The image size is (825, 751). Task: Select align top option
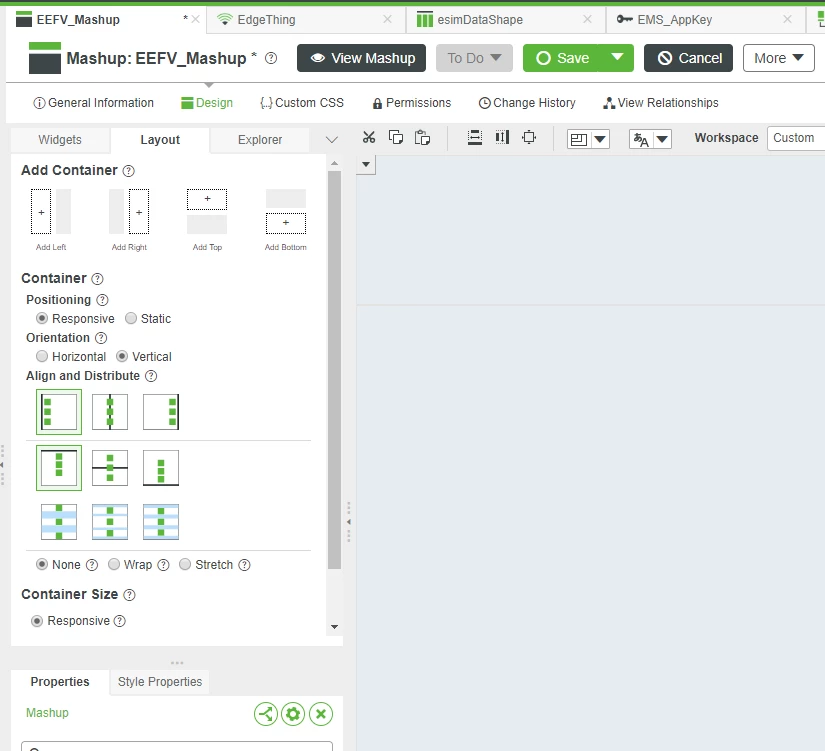click(59, 468)
